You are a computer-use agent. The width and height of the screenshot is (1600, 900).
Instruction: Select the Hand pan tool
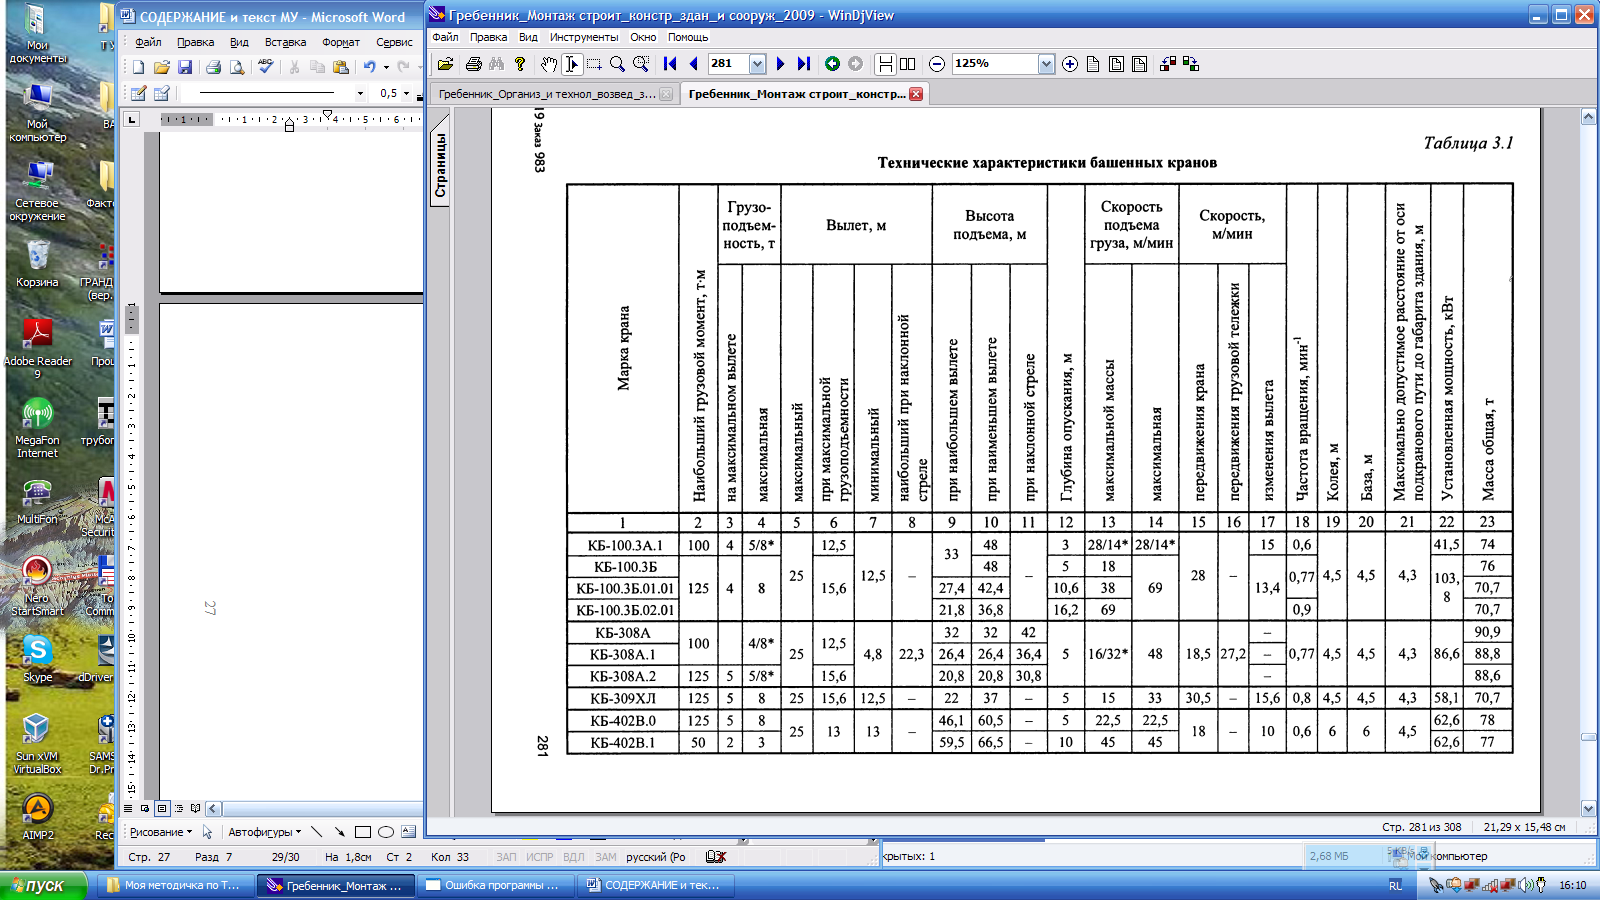pyautogui.click(x=549, y=64)
